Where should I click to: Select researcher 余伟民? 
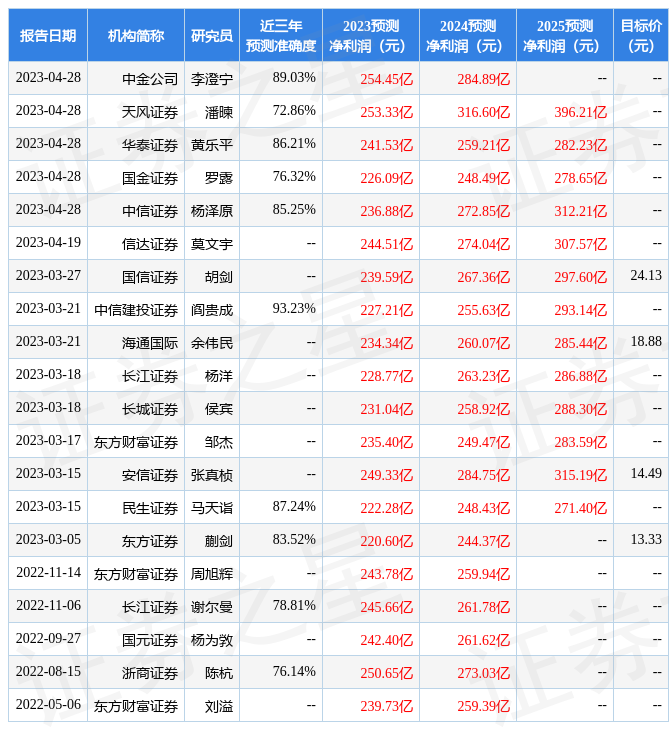tap(212, 343)
